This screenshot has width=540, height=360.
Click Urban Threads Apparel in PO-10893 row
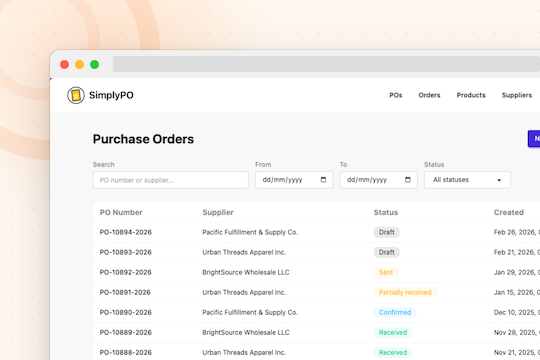tap(244, 252)
